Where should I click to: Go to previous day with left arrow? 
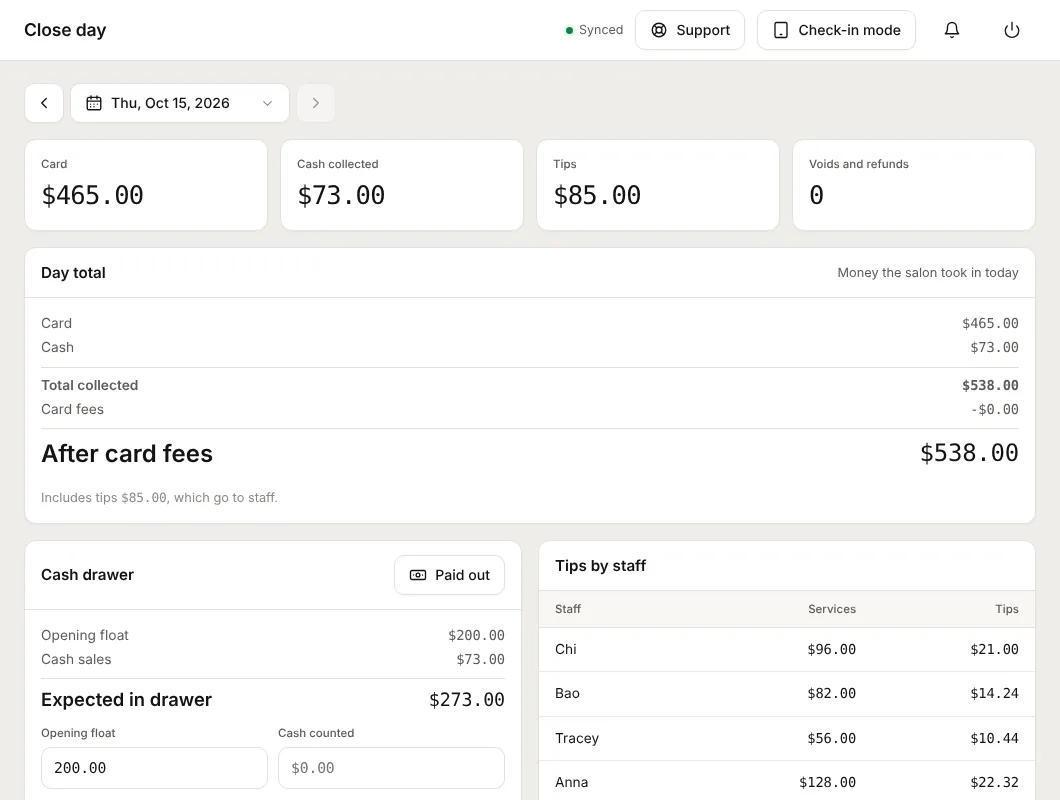44,103
